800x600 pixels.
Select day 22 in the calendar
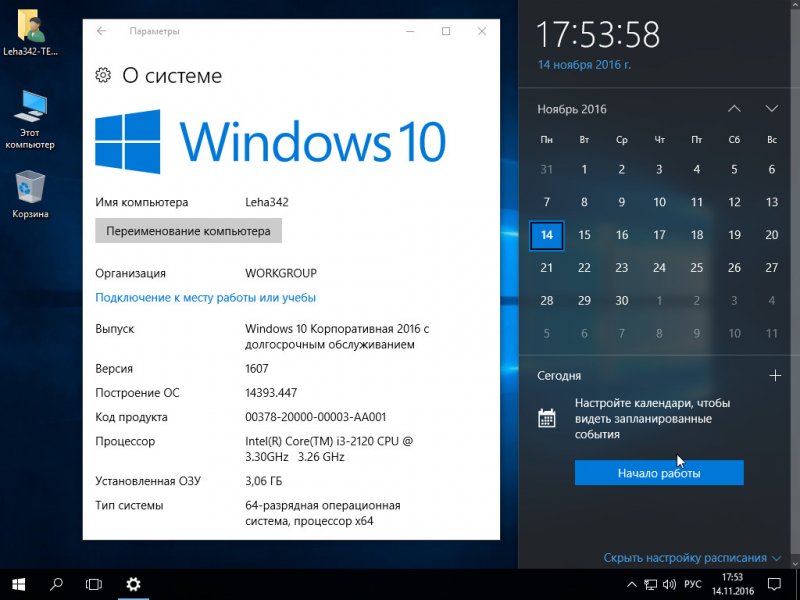tap(584, 268)
